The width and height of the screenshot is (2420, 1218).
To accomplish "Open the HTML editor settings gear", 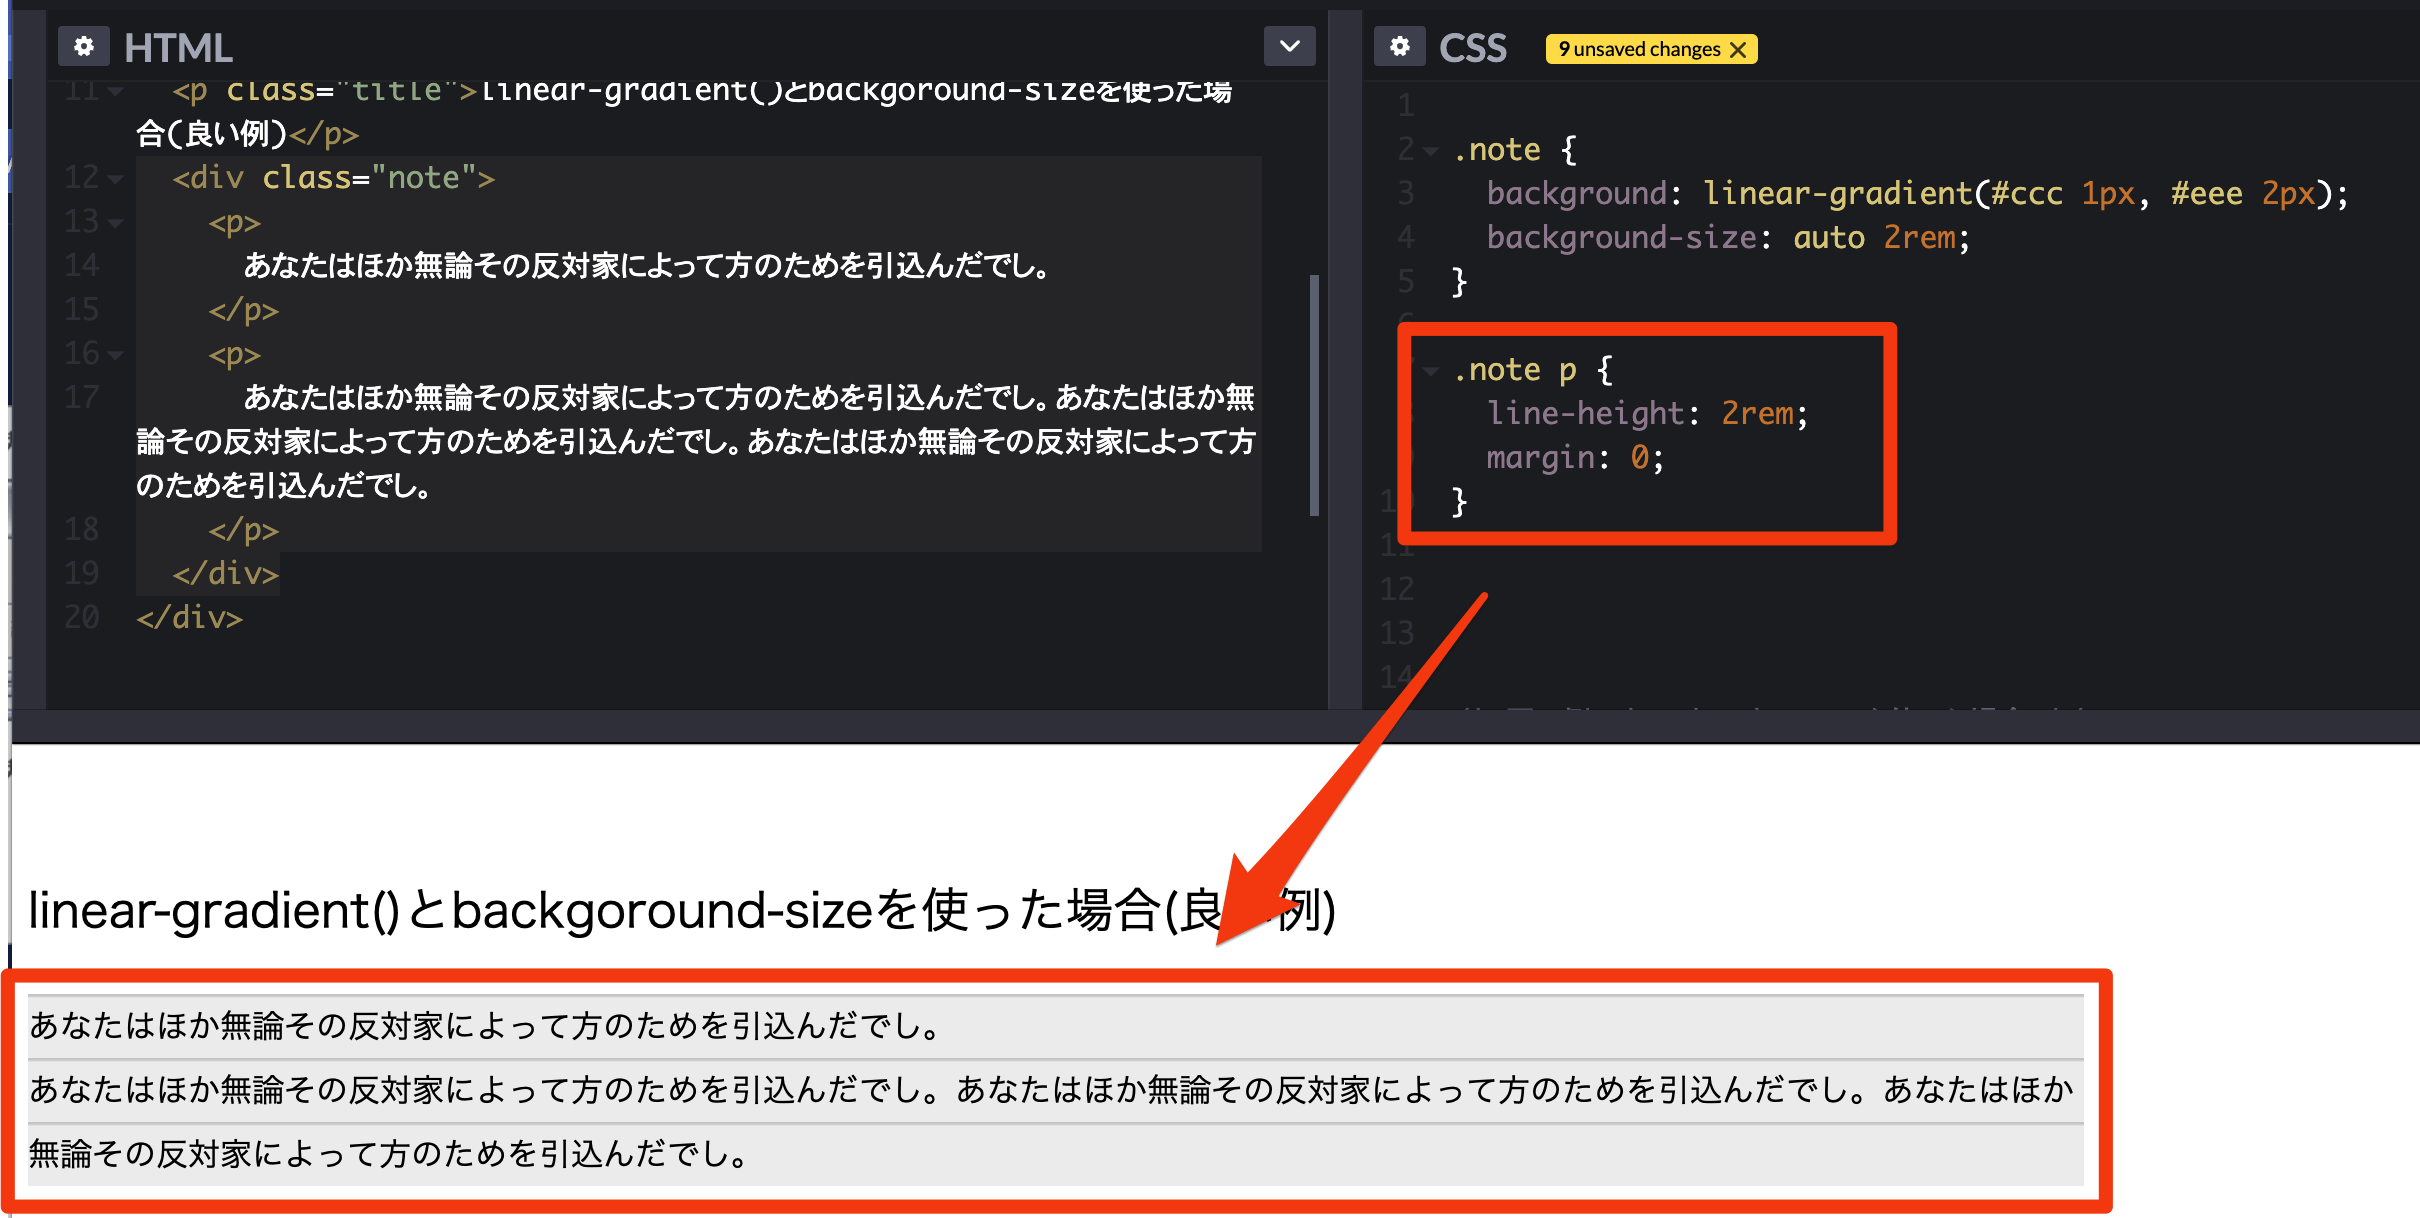I will coord(84,47).
